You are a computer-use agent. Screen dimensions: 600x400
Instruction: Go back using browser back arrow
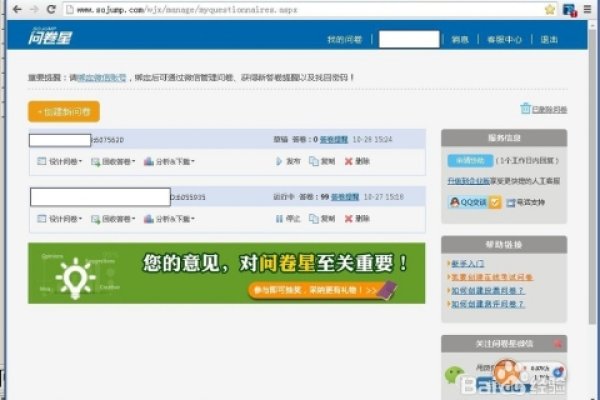tap(17, 9)
